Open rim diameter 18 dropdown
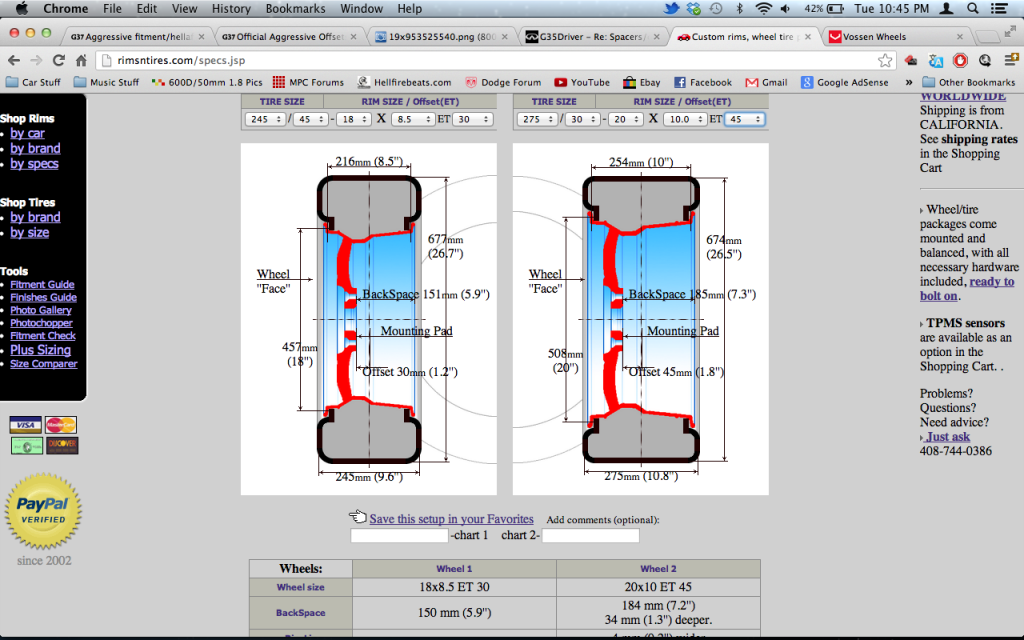 (354, 119)
